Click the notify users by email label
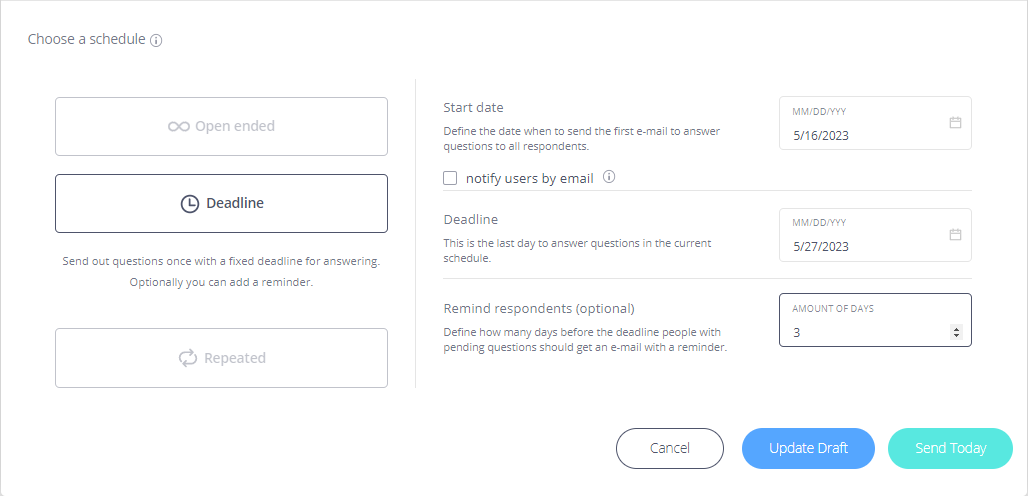 click(x=530, y=178)
